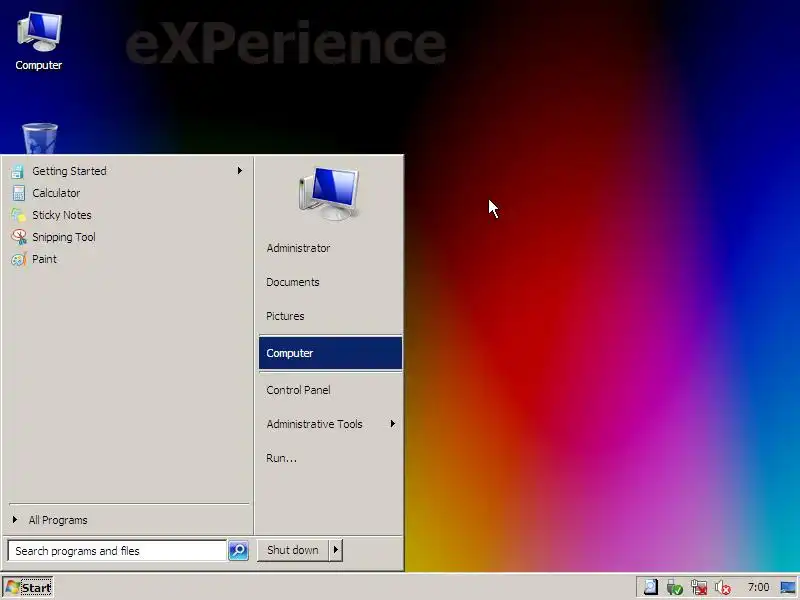The image size is (800, 600).
Task: Click the Start button text
Action: pos(36,588)
